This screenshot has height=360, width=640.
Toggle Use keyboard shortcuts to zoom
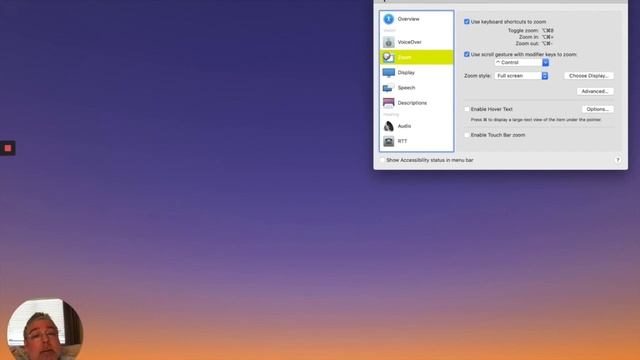pyautogui.click(x=467, y=22)
